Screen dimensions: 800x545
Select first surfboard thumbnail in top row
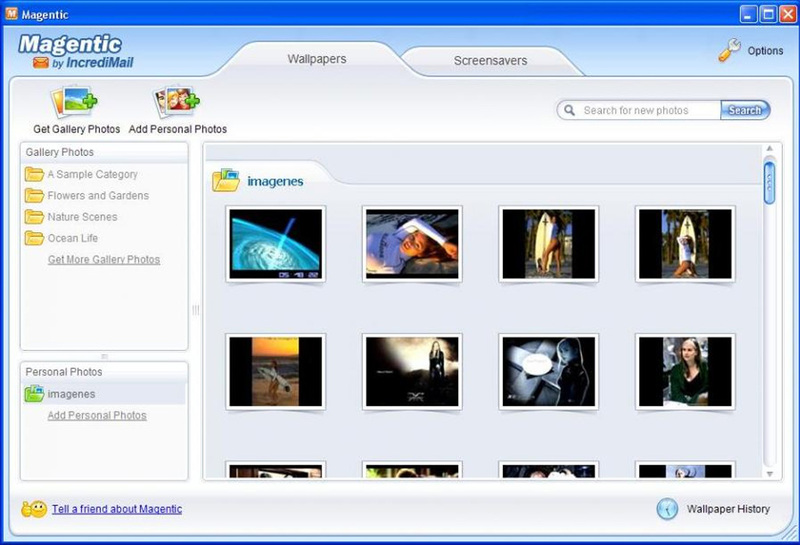click(x=548, y=244)
